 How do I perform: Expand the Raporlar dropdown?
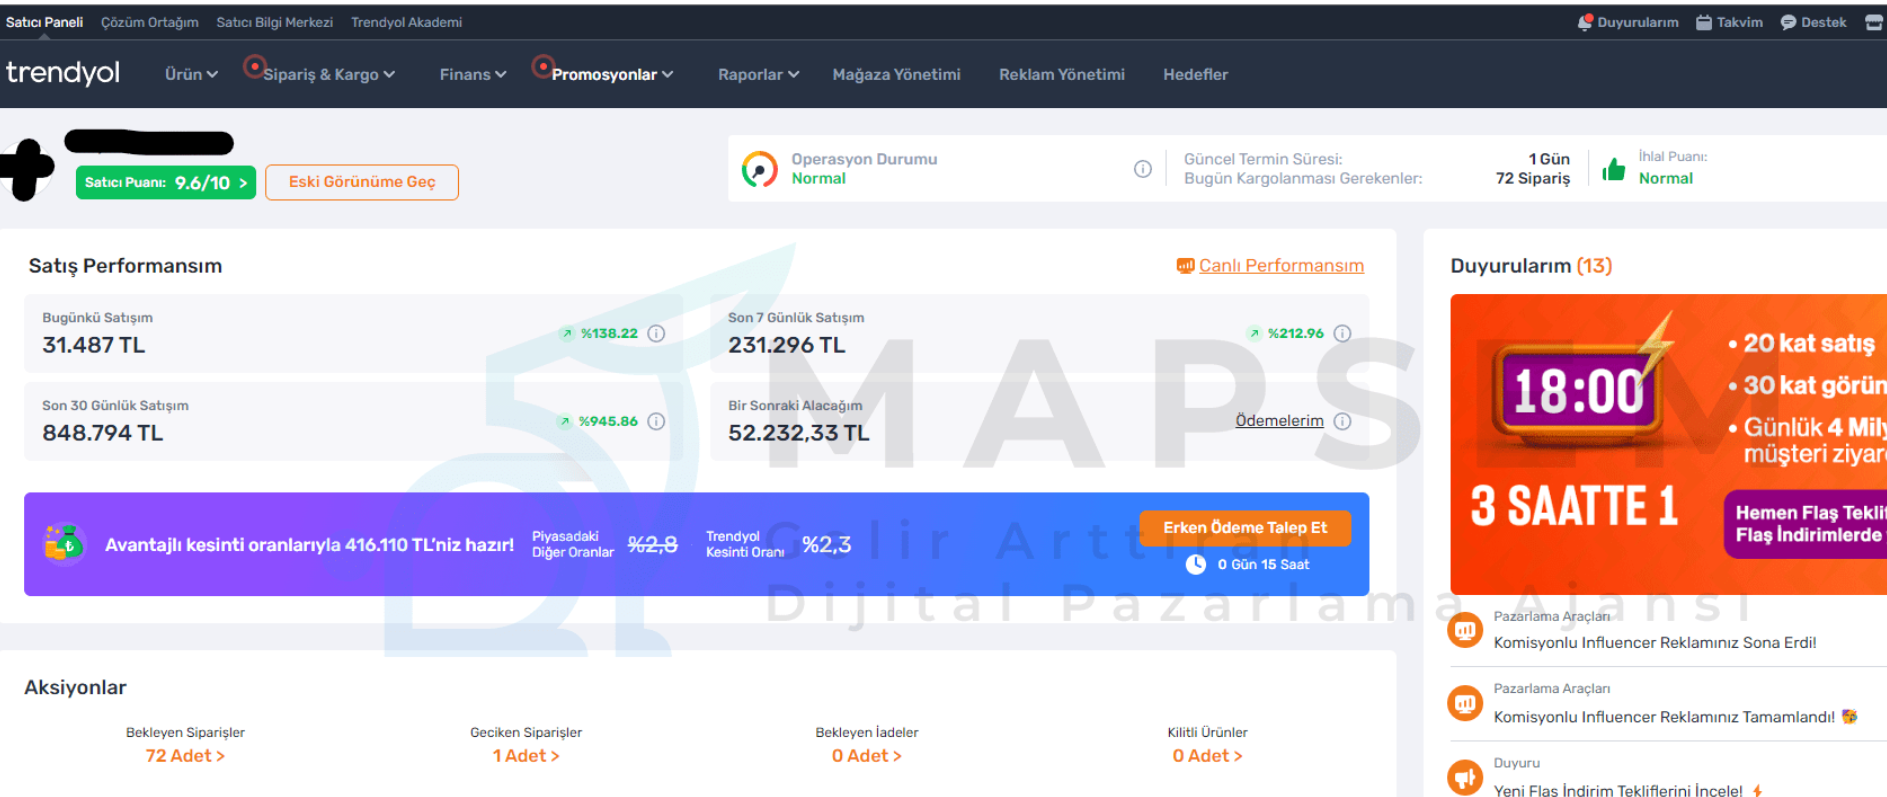758,74
